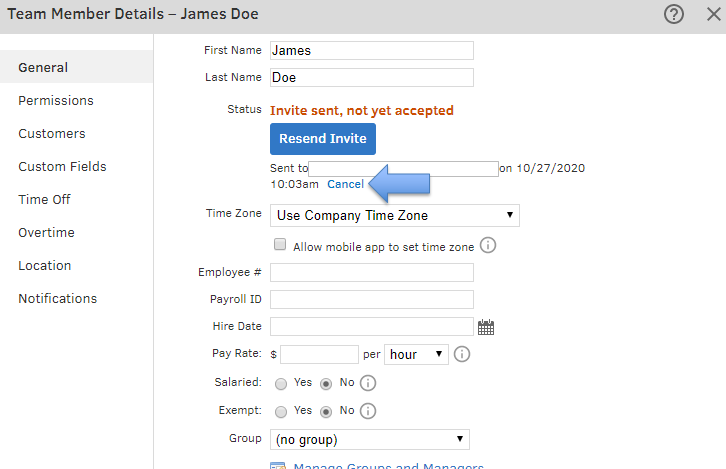Click the Employee # input field

[x=372, y=273]
